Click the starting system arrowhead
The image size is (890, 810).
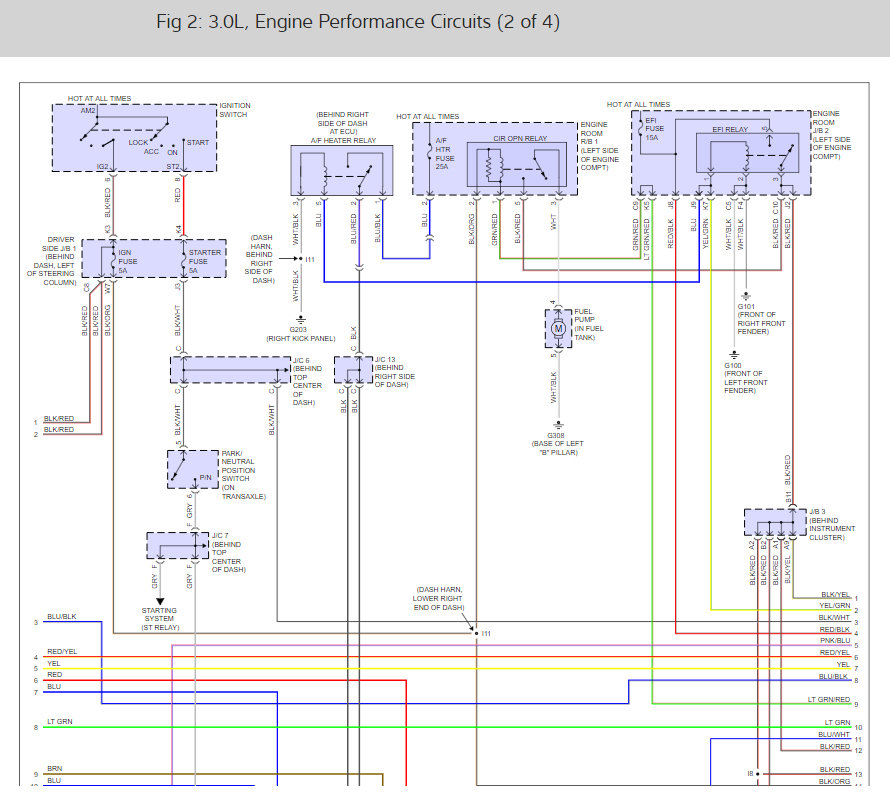pyautogui.click(x=160, y=601)
